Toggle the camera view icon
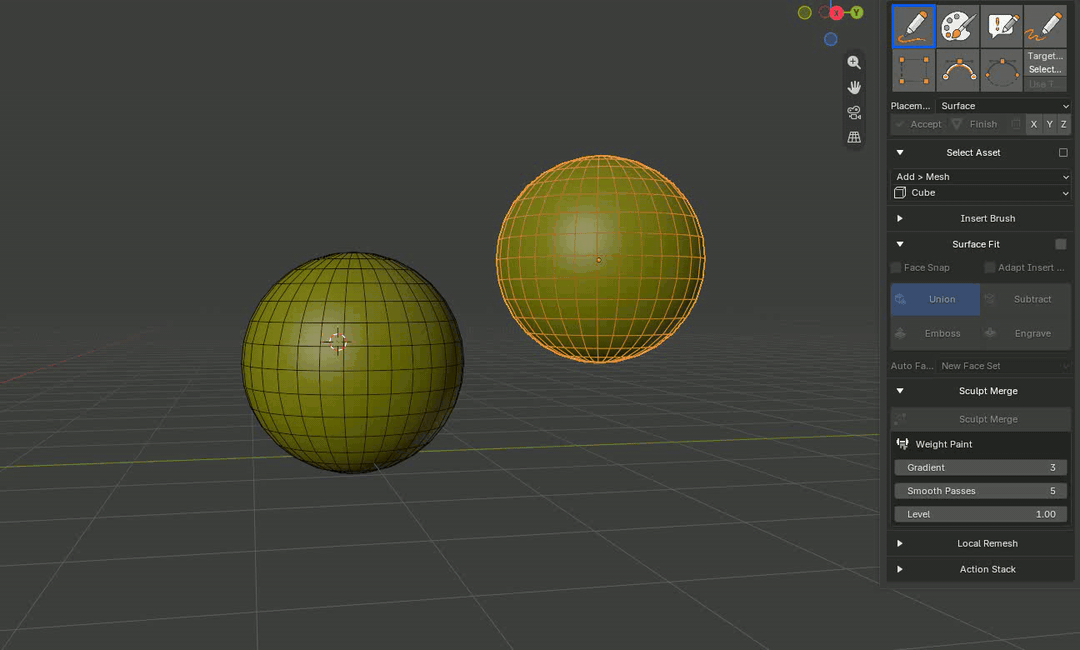This screenshot has width=1080, height=650. click(854, 112)
